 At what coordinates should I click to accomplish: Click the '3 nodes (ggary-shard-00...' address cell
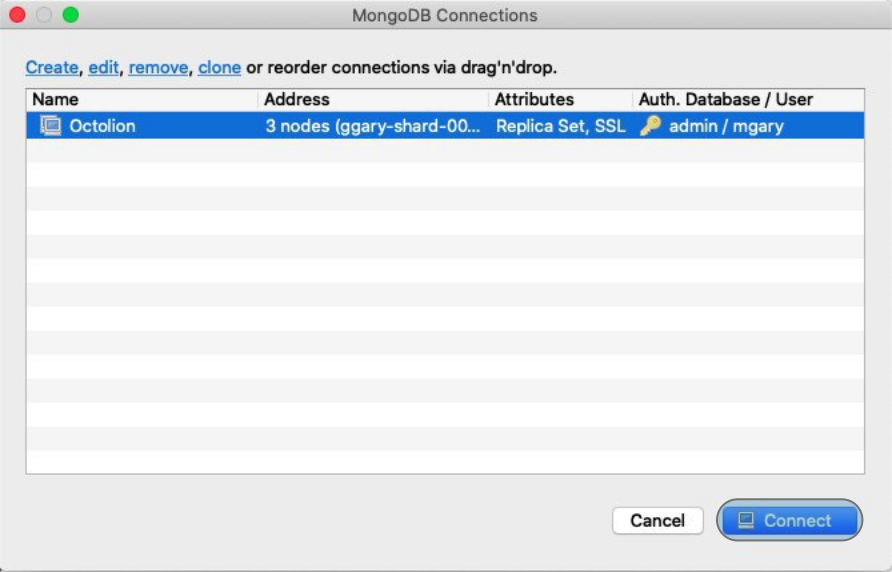pyautogui.click(x=373, y=126)
